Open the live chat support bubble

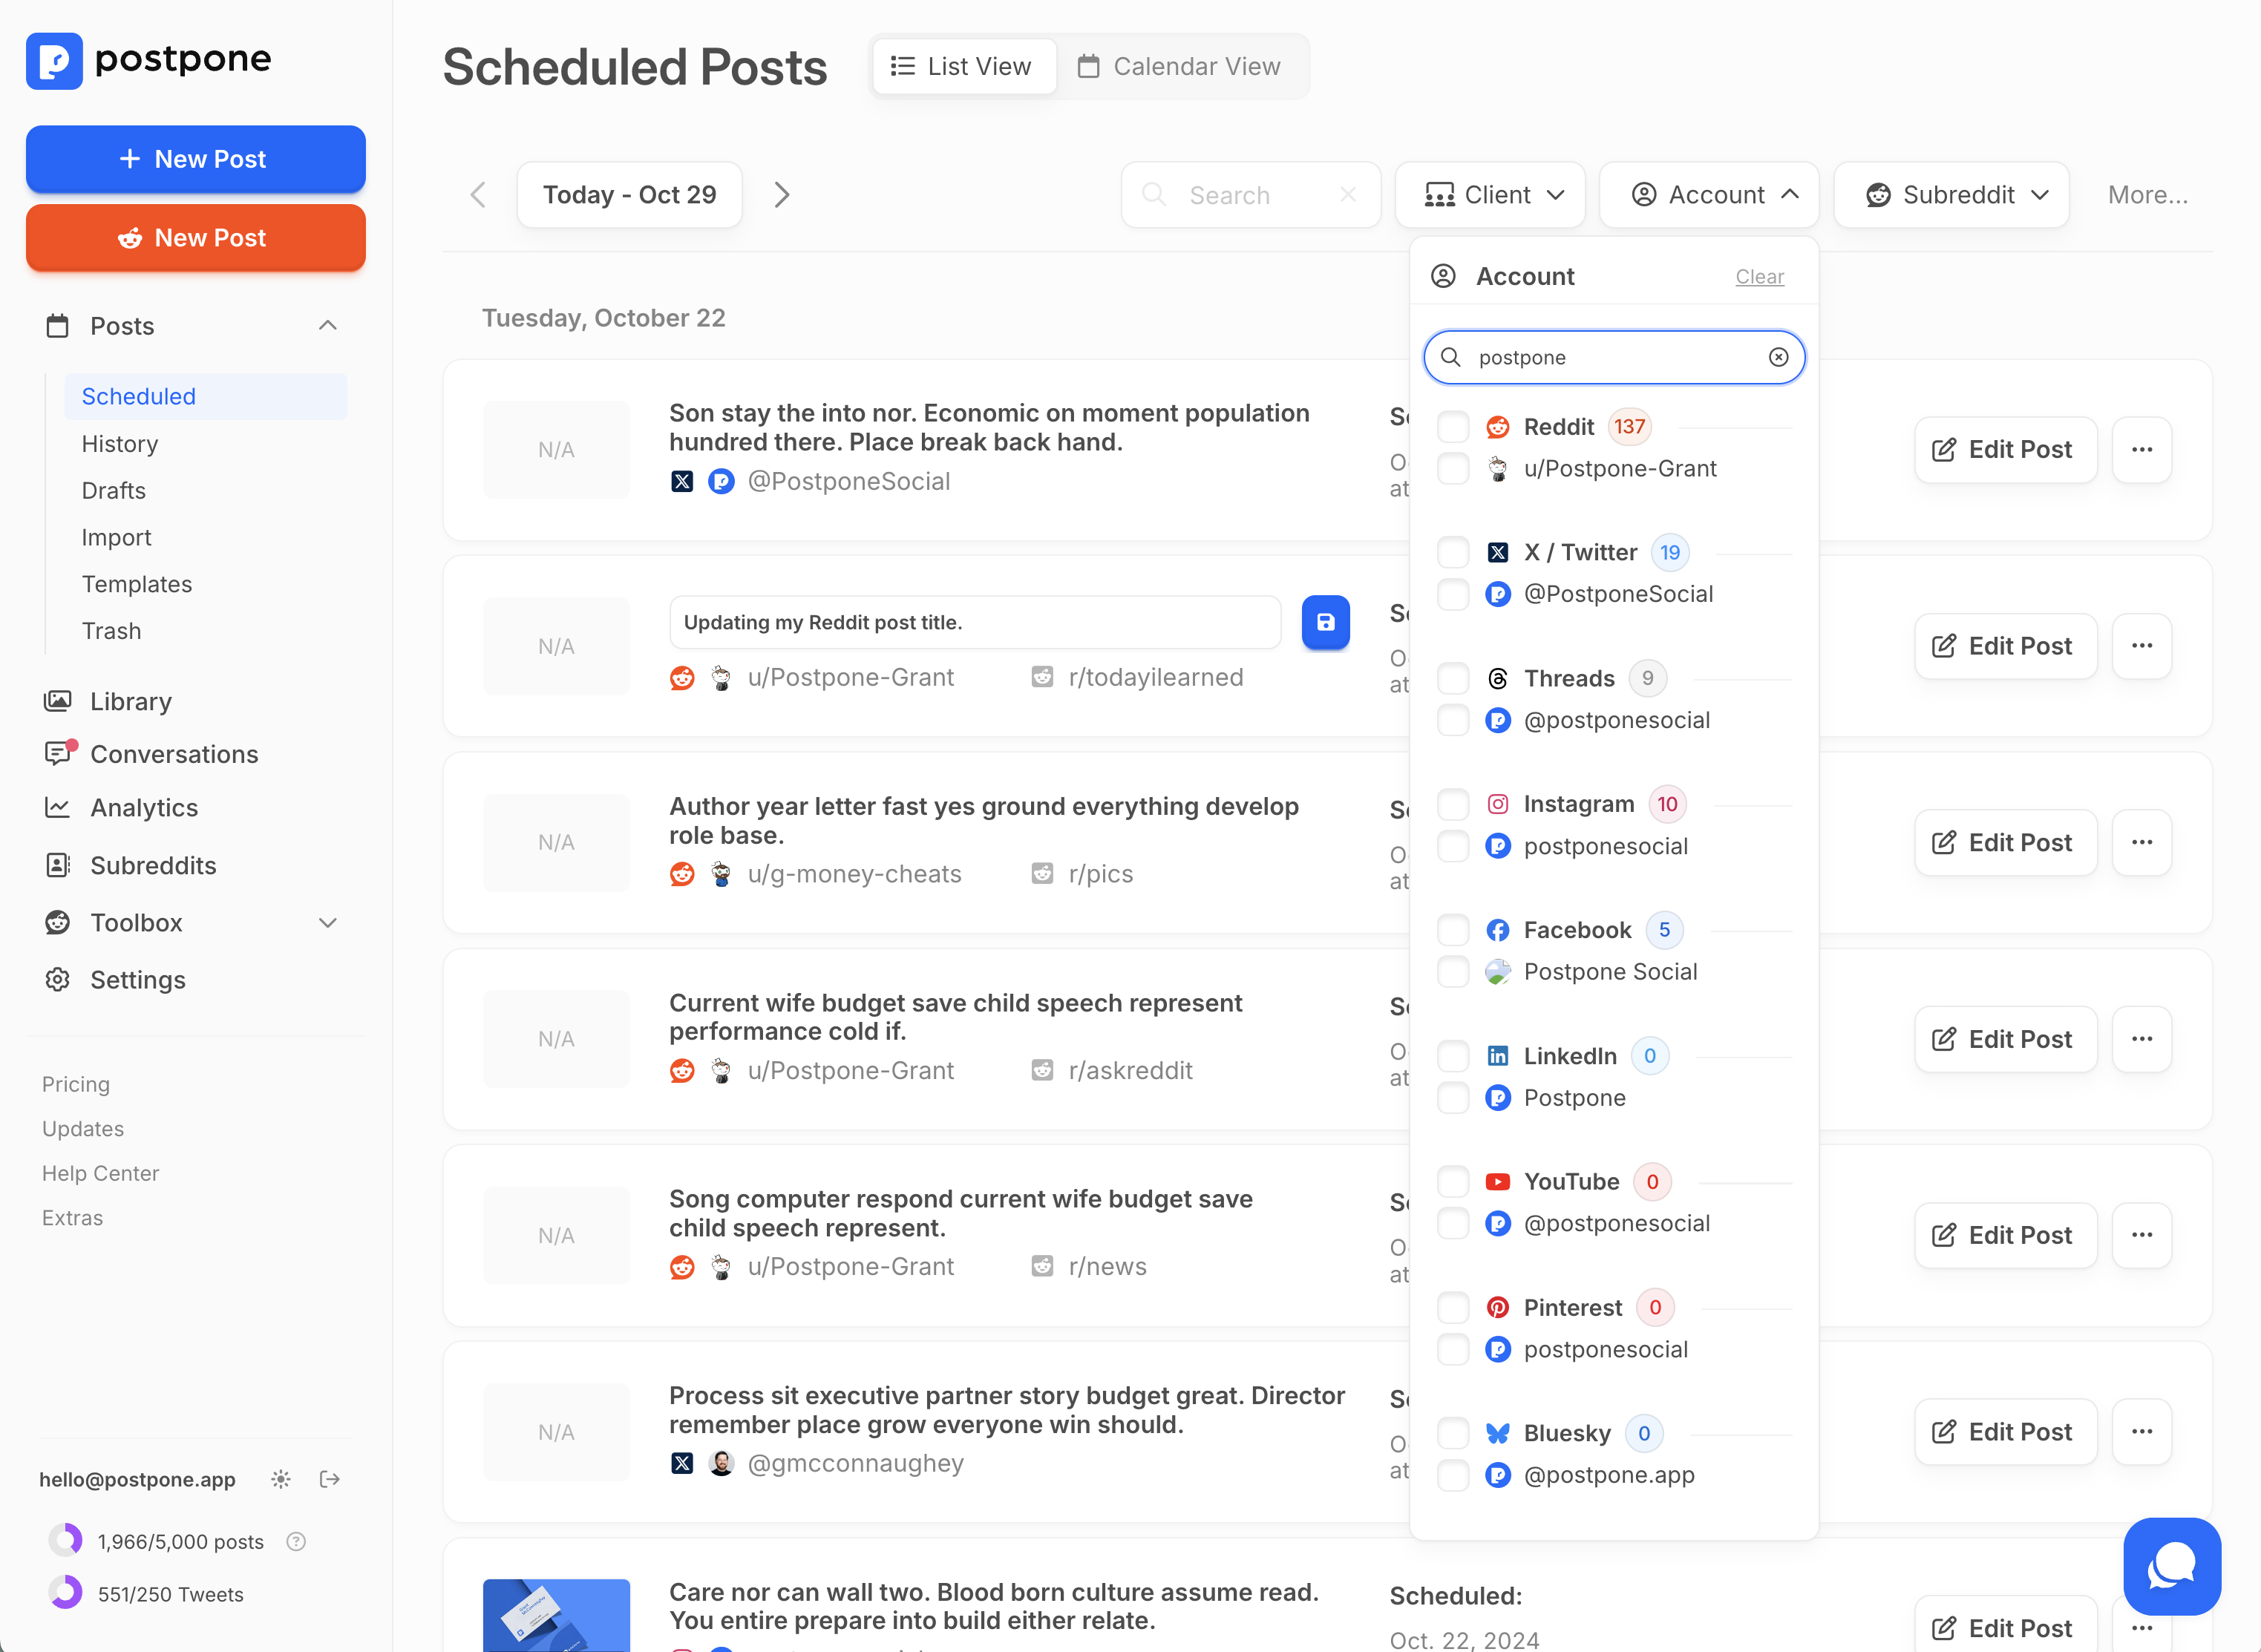2172,1566
